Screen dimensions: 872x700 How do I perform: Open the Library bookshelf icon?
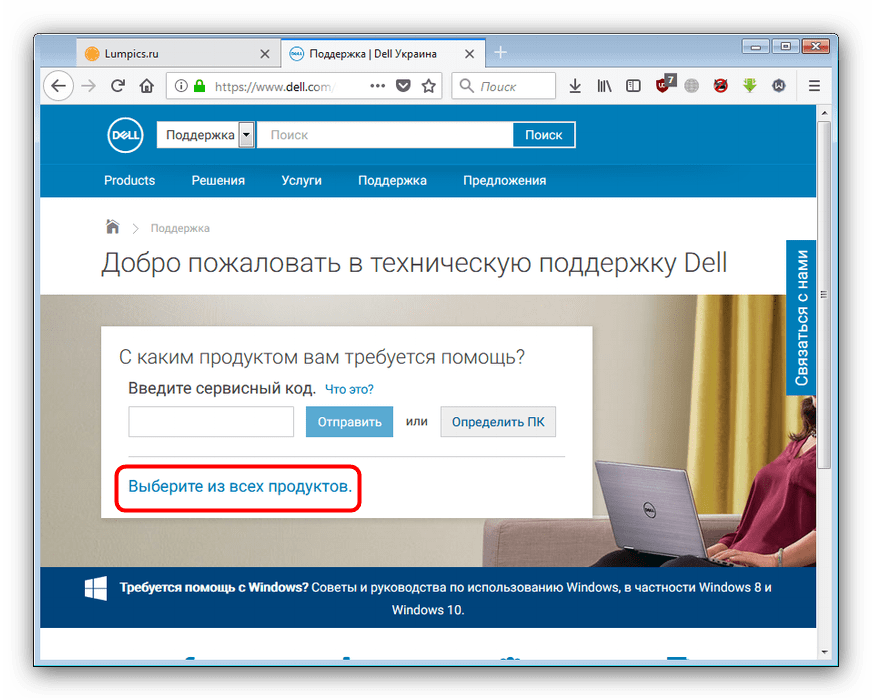(604, 86)
